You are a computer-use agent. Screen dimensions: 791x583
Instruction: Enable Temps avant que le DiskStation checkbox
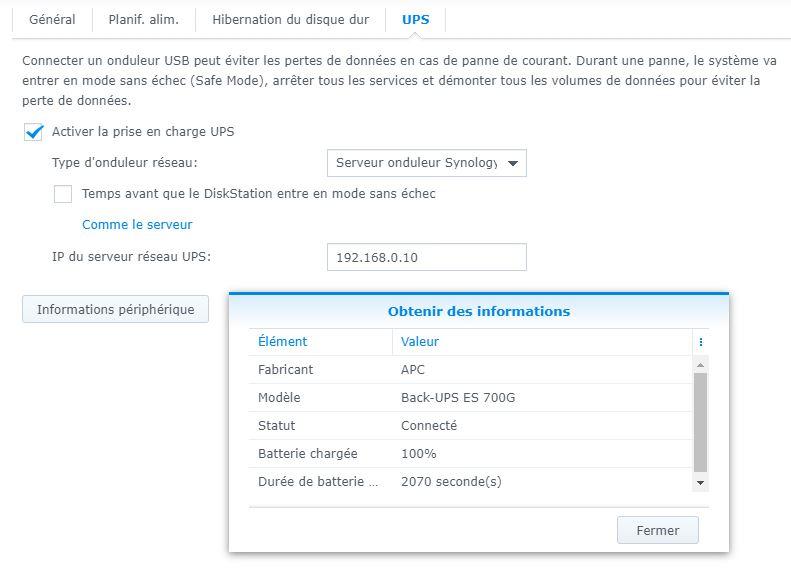[x=63, y=194]
